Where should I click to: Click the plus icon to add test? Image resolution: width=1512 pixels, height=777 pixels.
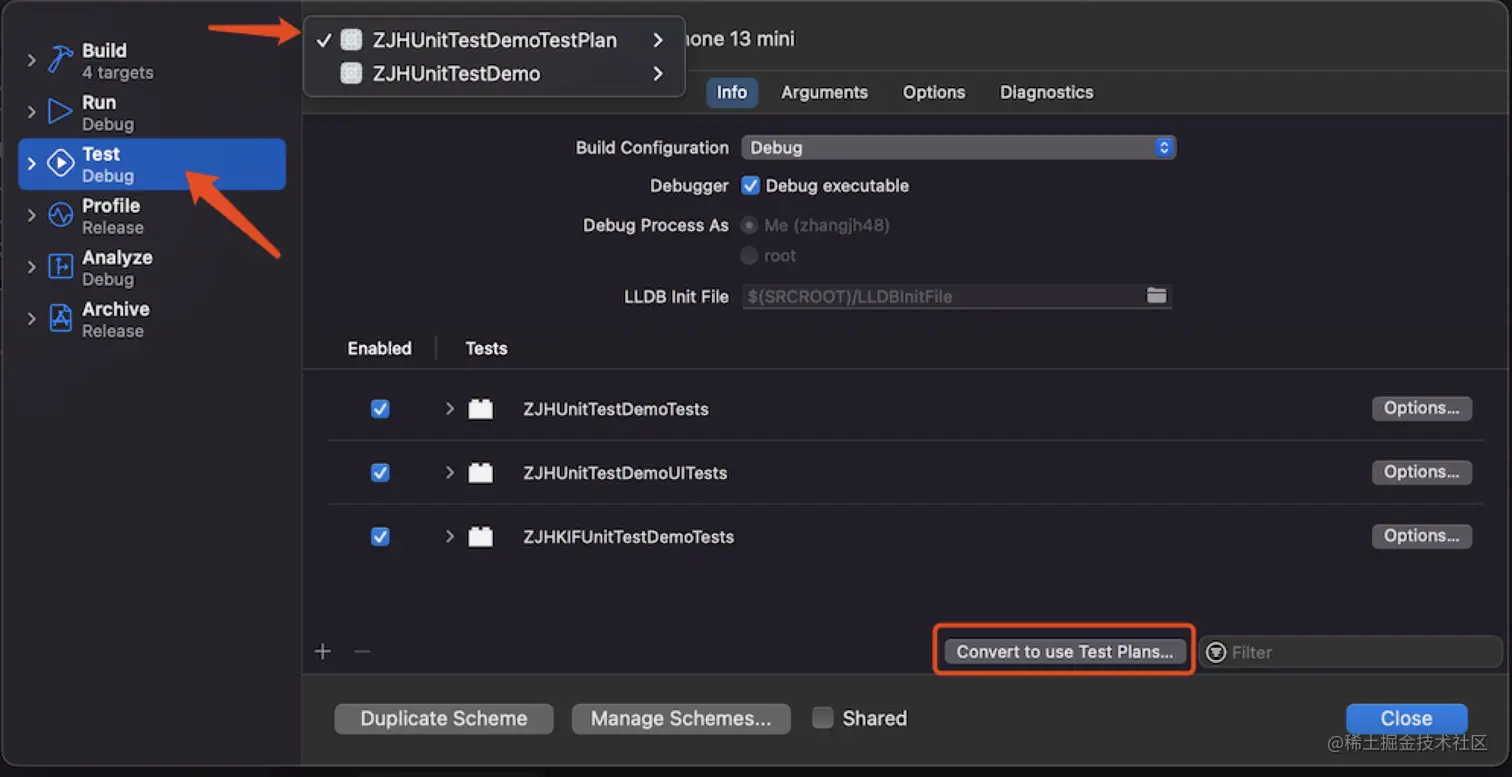323,652
